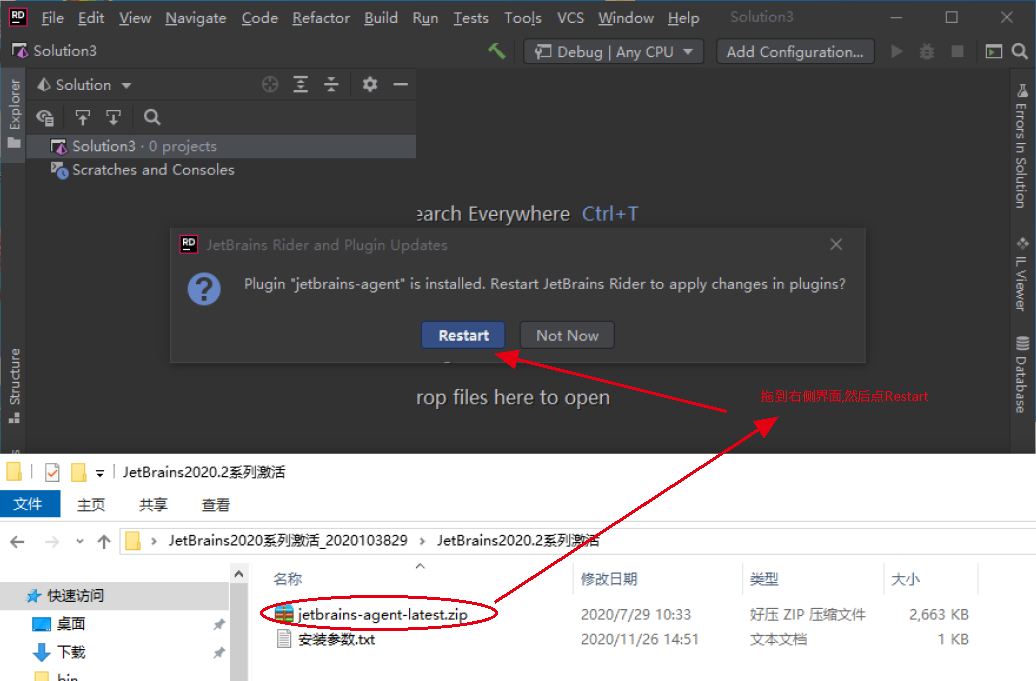Click the Restart button in the dialog
Viewport: 1036px width, 681px height.
463,336
